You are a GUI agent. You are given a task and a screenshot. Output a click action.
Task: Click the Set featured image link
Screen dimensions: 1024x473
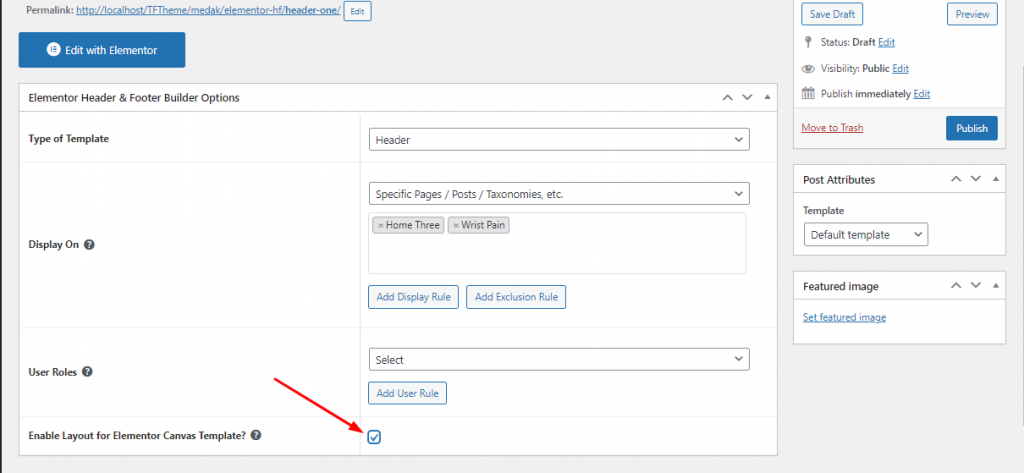pos(844,318)
